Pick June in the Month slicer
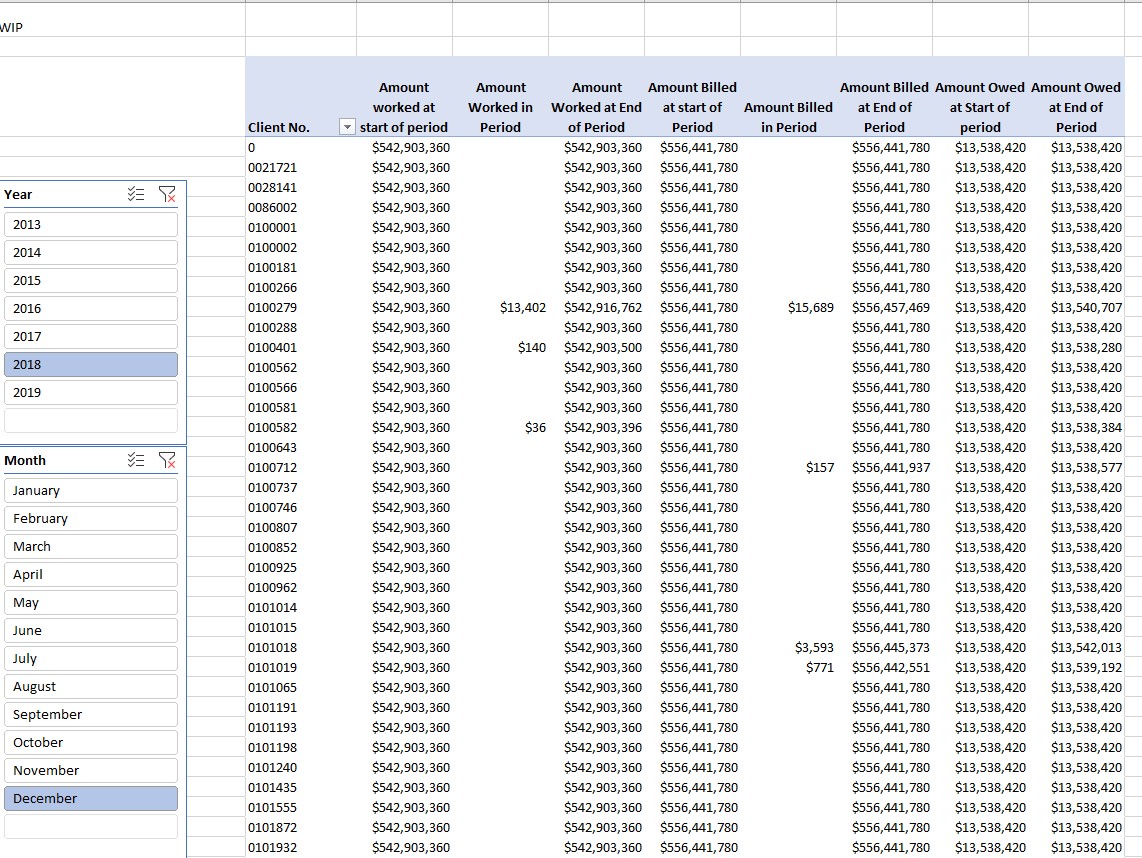The height and width of the screenshot is (858, 1142). point(91,630)
